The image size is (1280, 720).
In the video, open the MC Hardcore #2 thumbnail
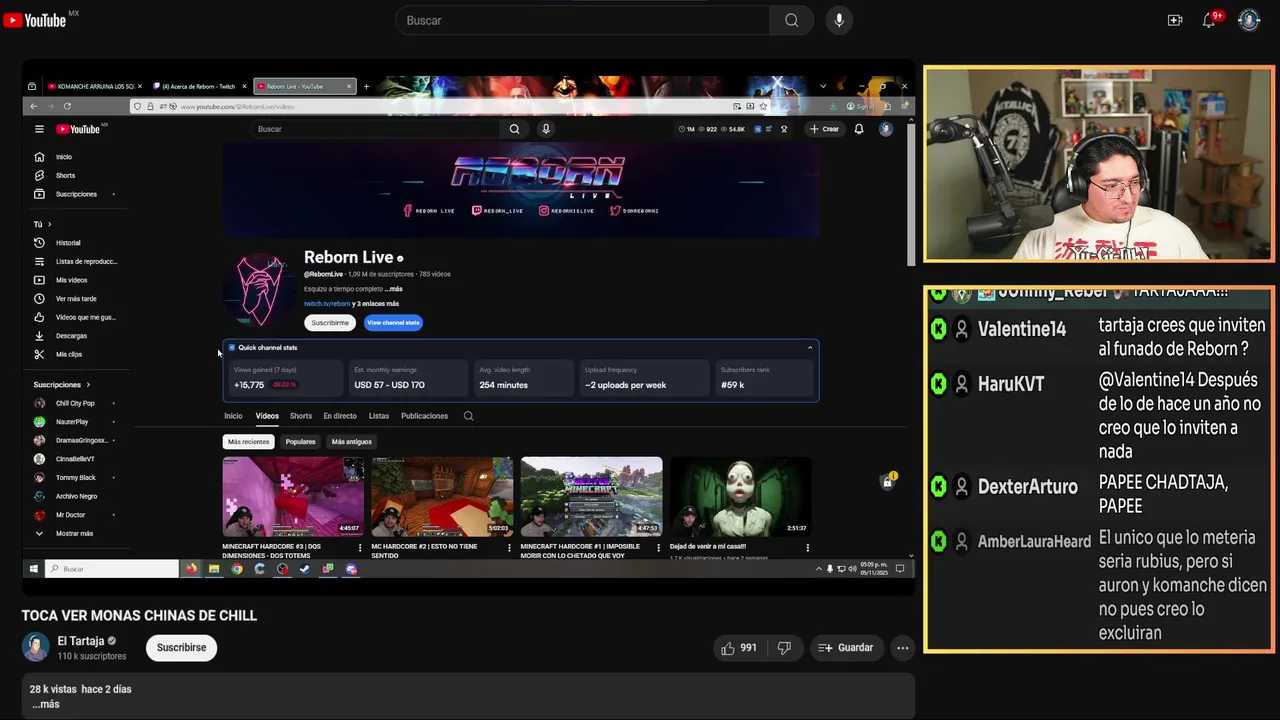click(x=442, y=497)
